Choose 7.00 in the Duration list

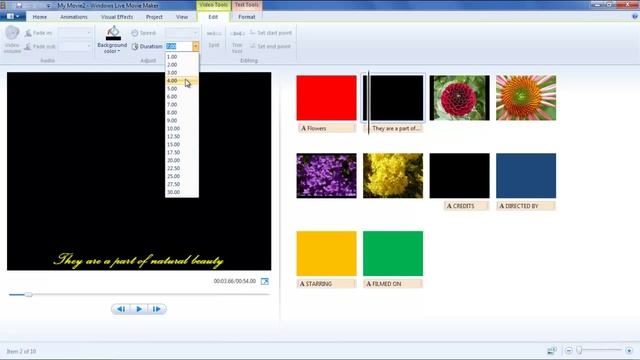(x=182, y=104)
